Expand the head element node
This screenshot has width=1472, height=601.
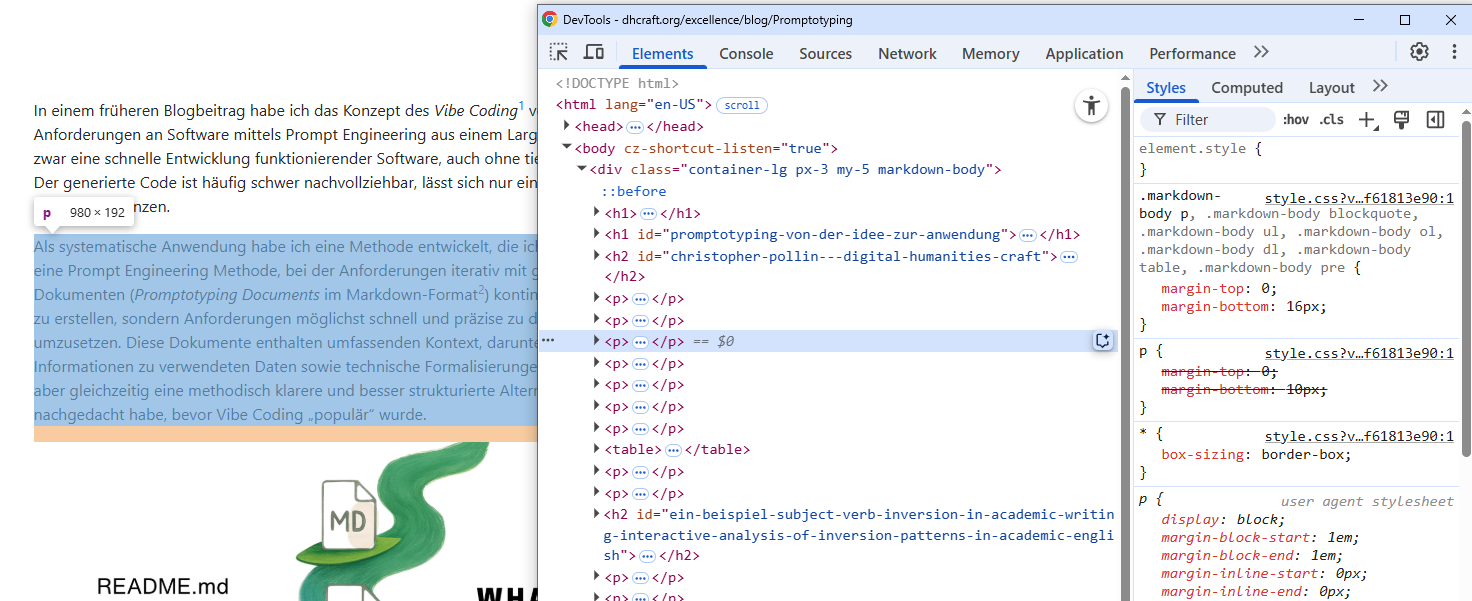[567, 126]
